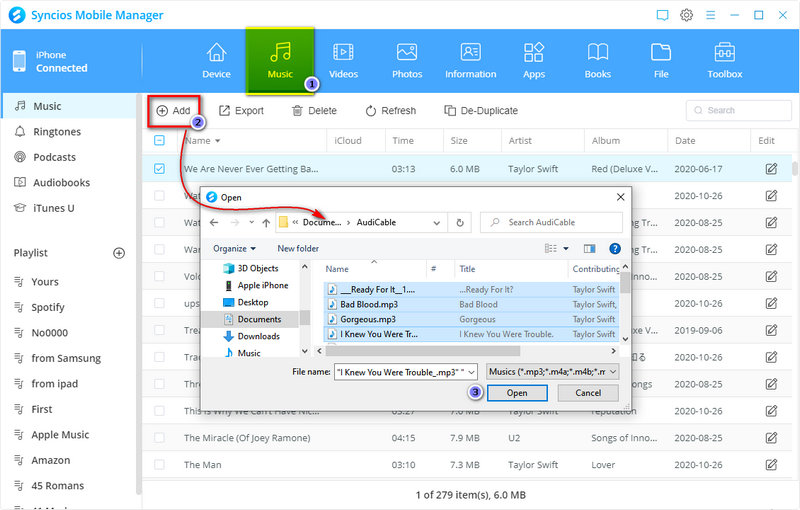The width and height of the screenshot is (800, 510).
Task: Click the Search AudiCable field
Action: coord(551,222)
